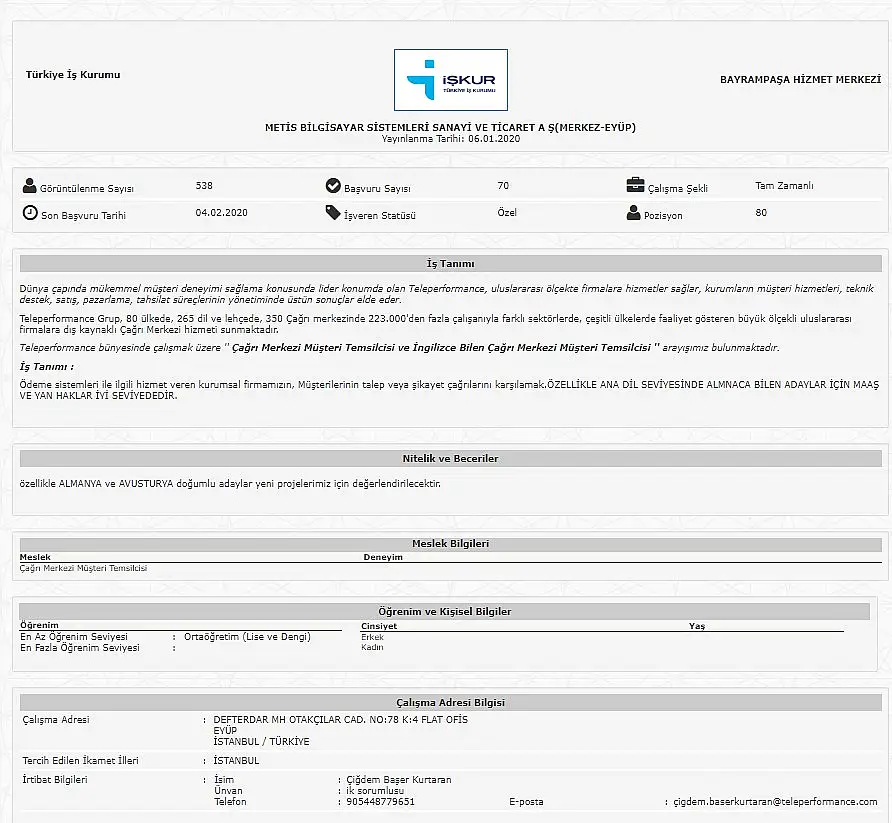Click the Son Başvuru Tarihi label
The image size is (892, 823).
(x=83, y=216)
